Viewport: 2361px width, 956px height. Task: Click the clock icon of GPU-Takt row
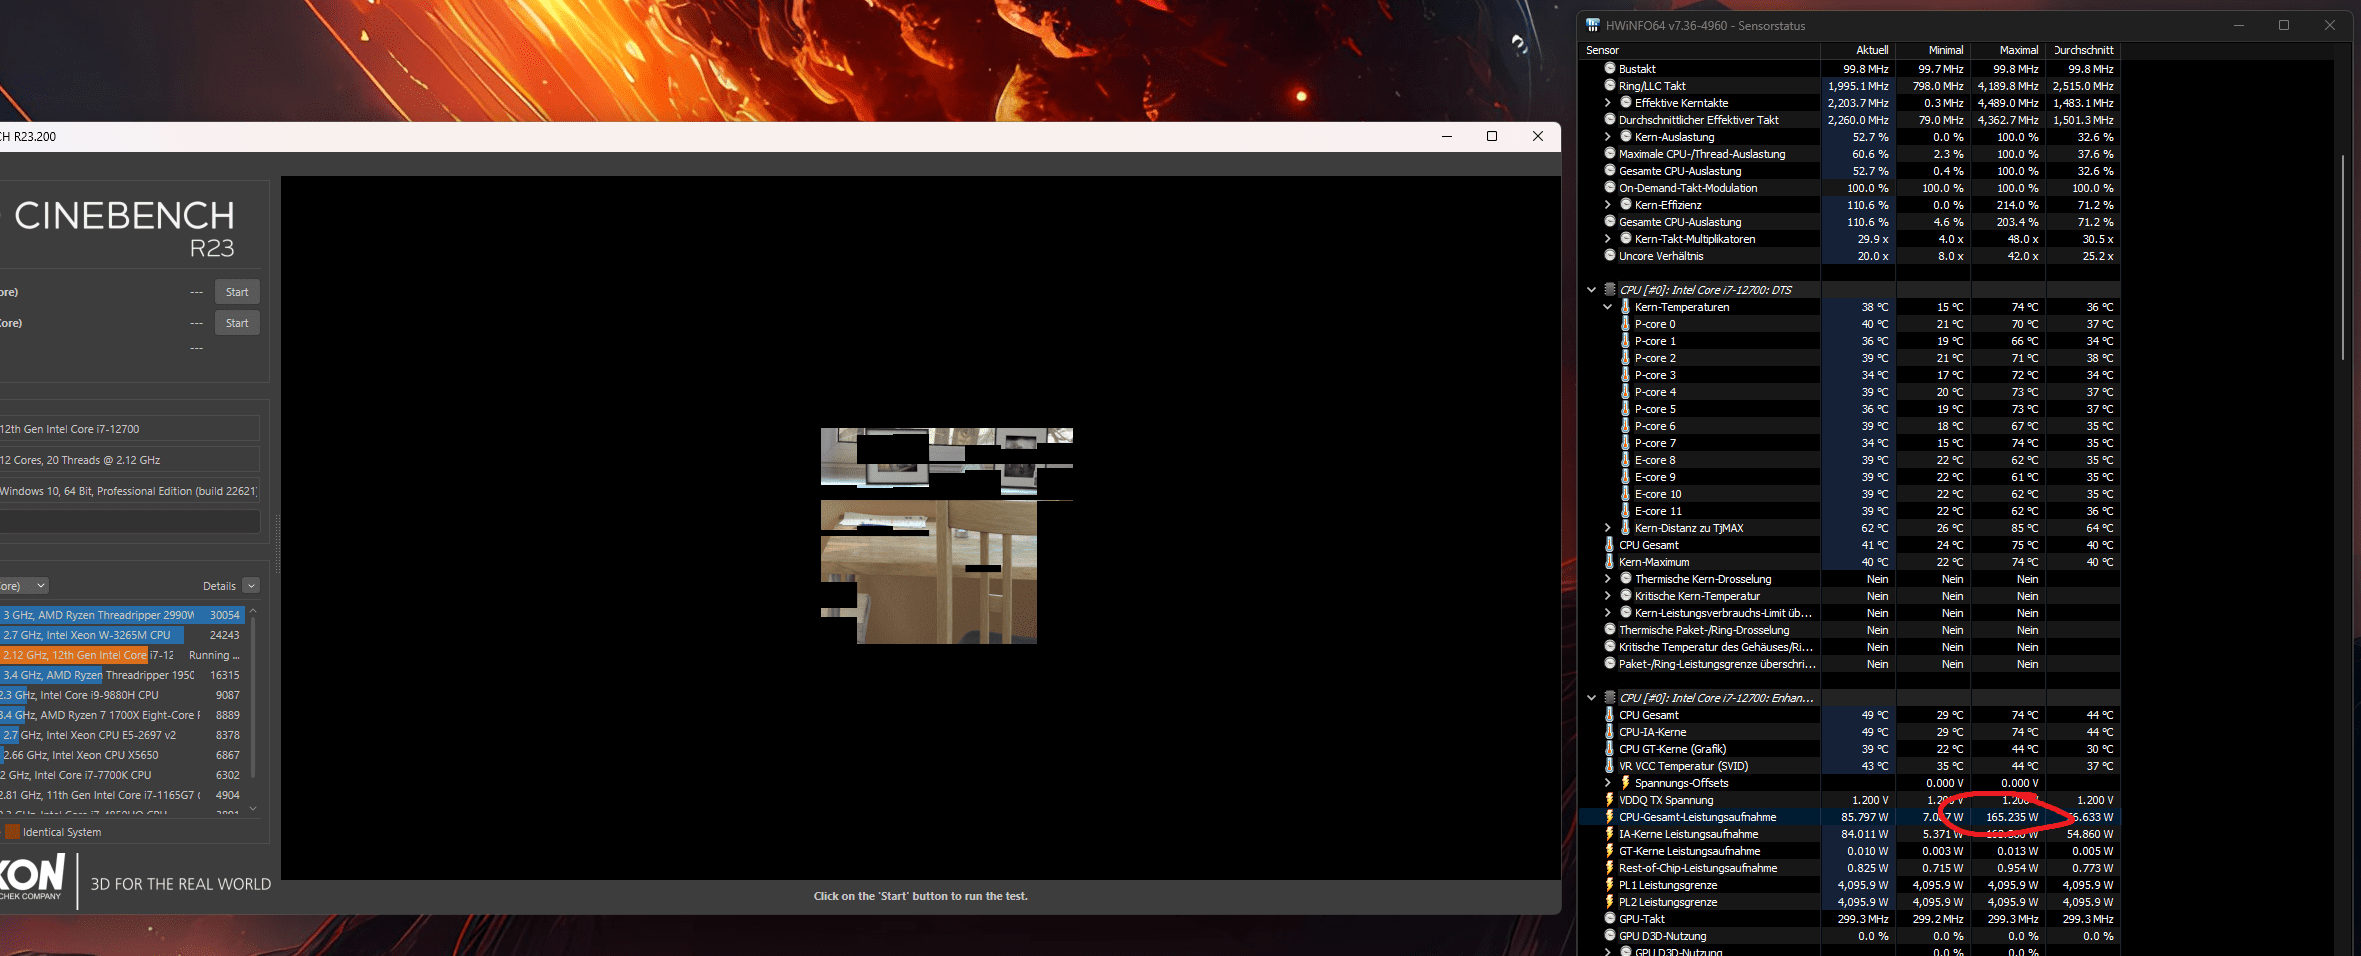[1610, 918]
